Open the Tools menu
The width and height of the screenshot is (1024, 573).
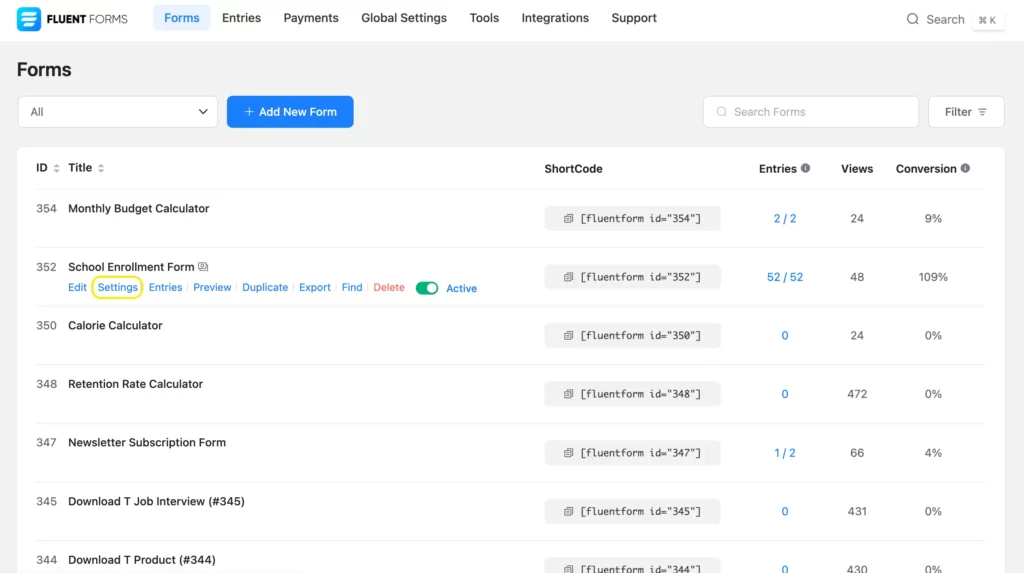coord(484,18)
